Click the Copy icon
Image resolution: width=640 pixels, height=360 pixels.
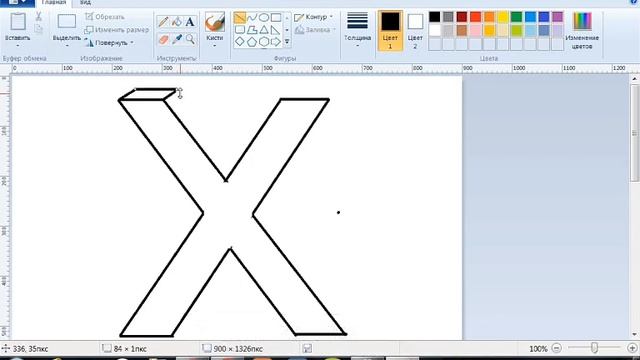(x=38, y=29)
